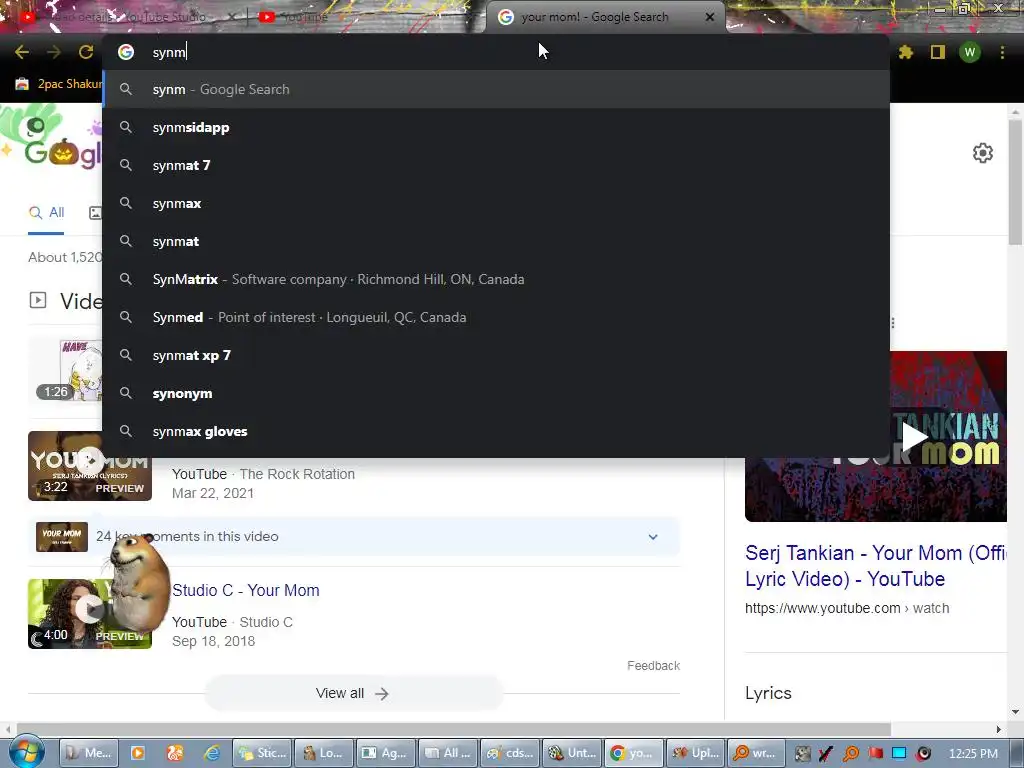Launch Internet Explorer from the taskbar
This screenshot has width=1024, height=768.
click(212, 753)
